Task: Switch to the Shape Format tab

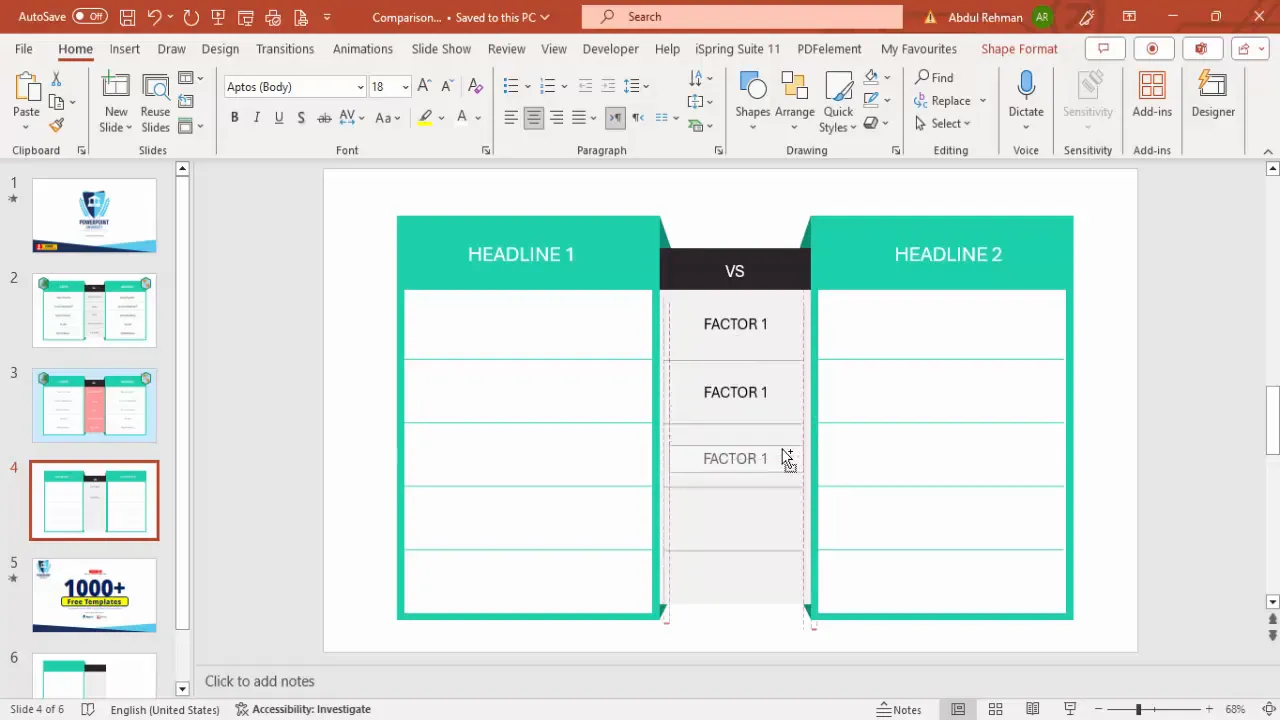Action: tap(1019, 48)
